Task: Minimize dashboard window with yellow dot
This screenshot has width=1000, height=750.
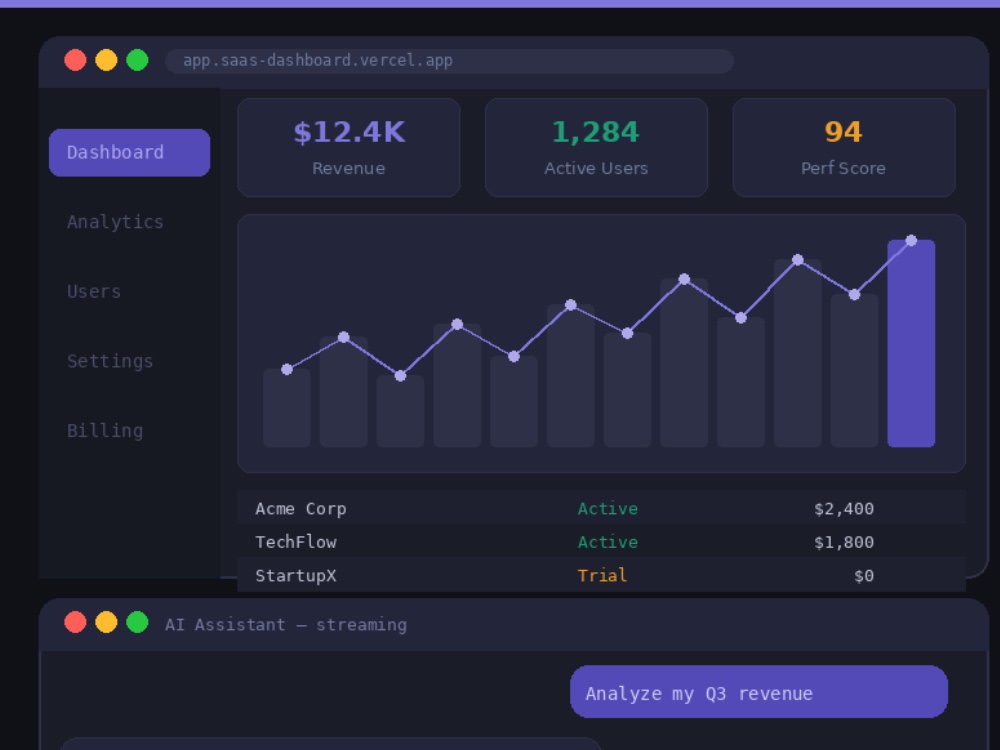Action: pyautogui.click(x=107, y=60)
